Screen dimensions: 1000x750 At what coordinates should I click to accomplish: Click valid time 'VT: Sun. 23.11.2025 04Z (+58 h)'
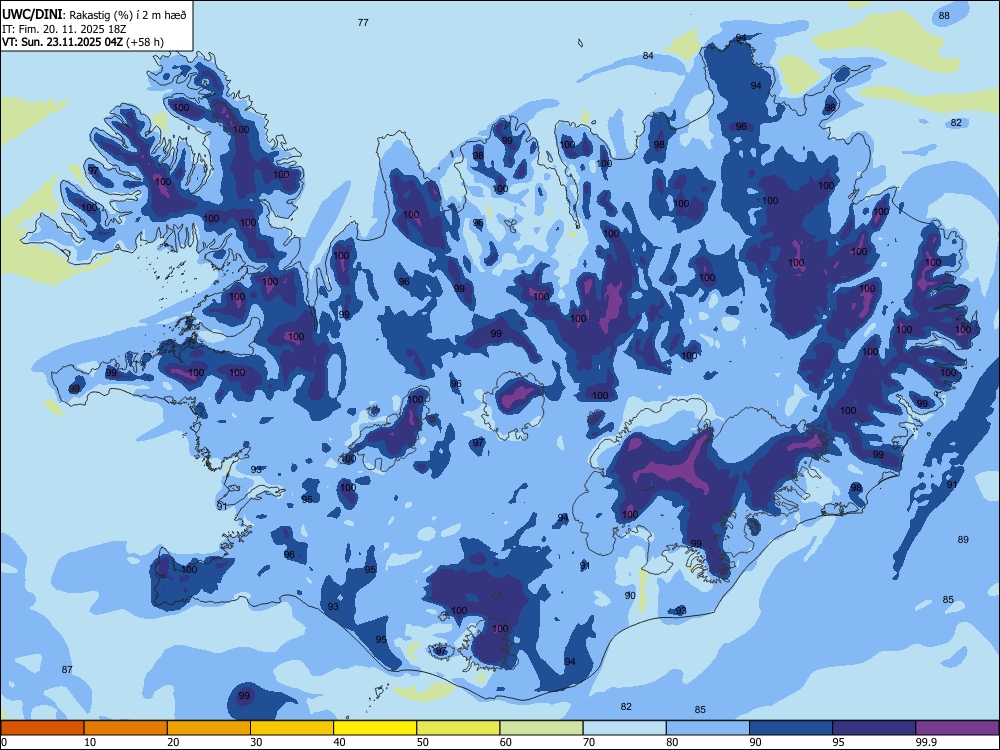click(x=83, y=42)
